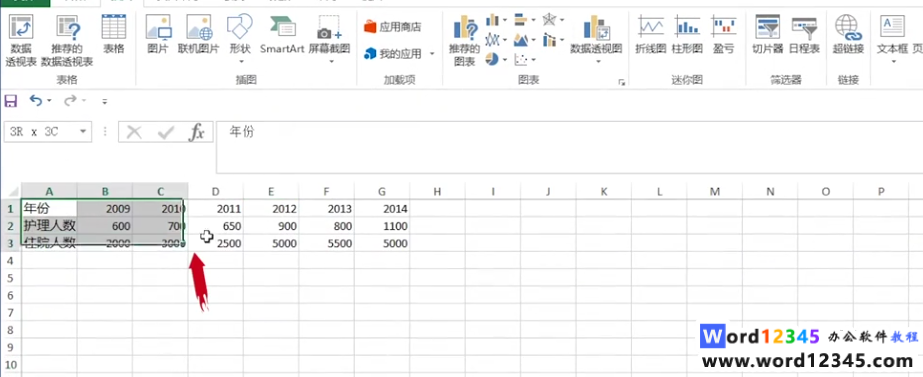Open the Undo history dropdown
Viewport: 923px width, 377px height.
(49, 101)
